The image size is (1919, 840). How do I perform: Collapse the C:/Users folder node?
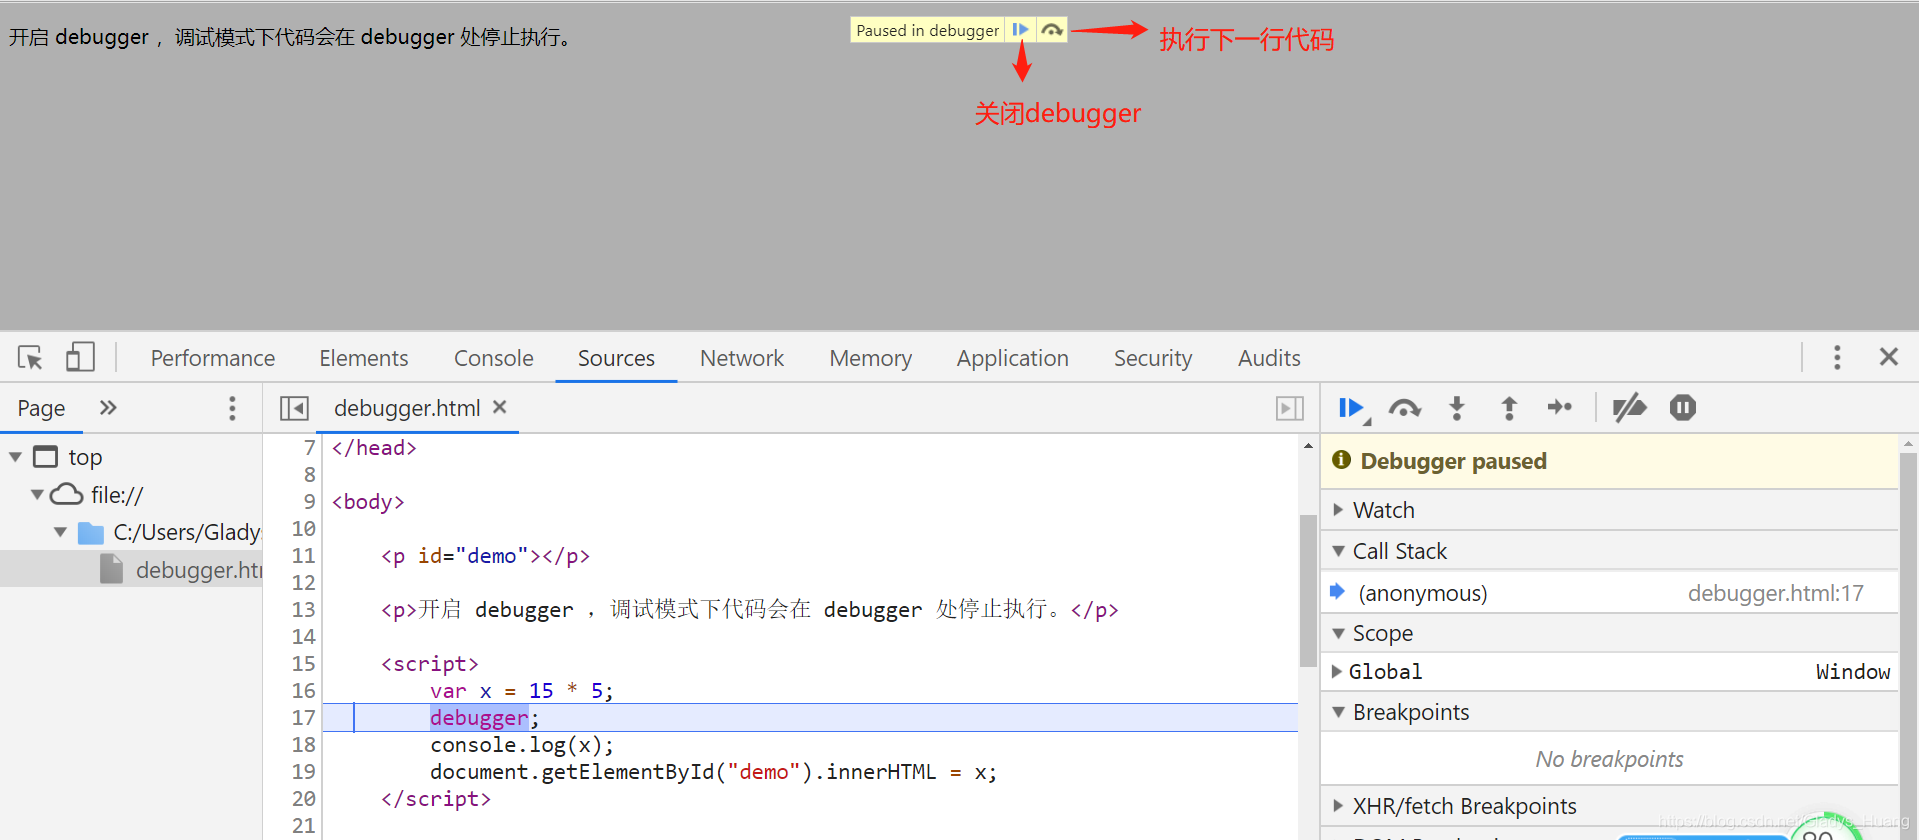click(x=61, y=532)
